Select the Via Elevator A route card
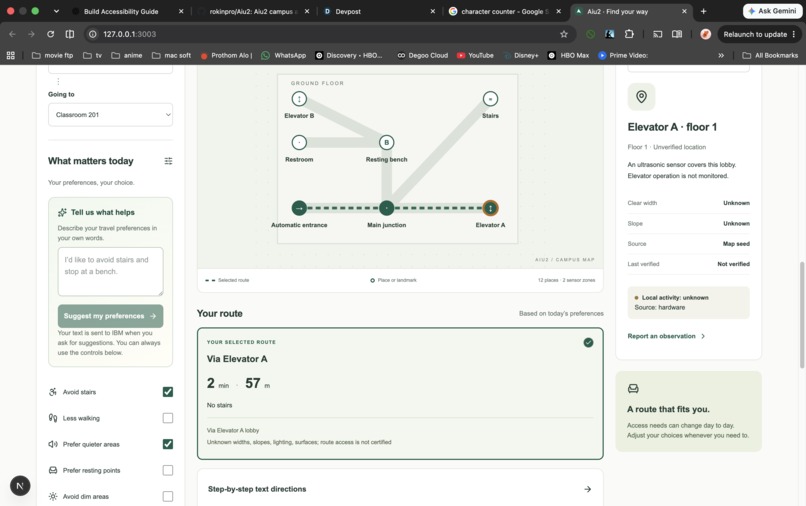The width and height of the screenshot is (806, 506). tap(400, 393)
